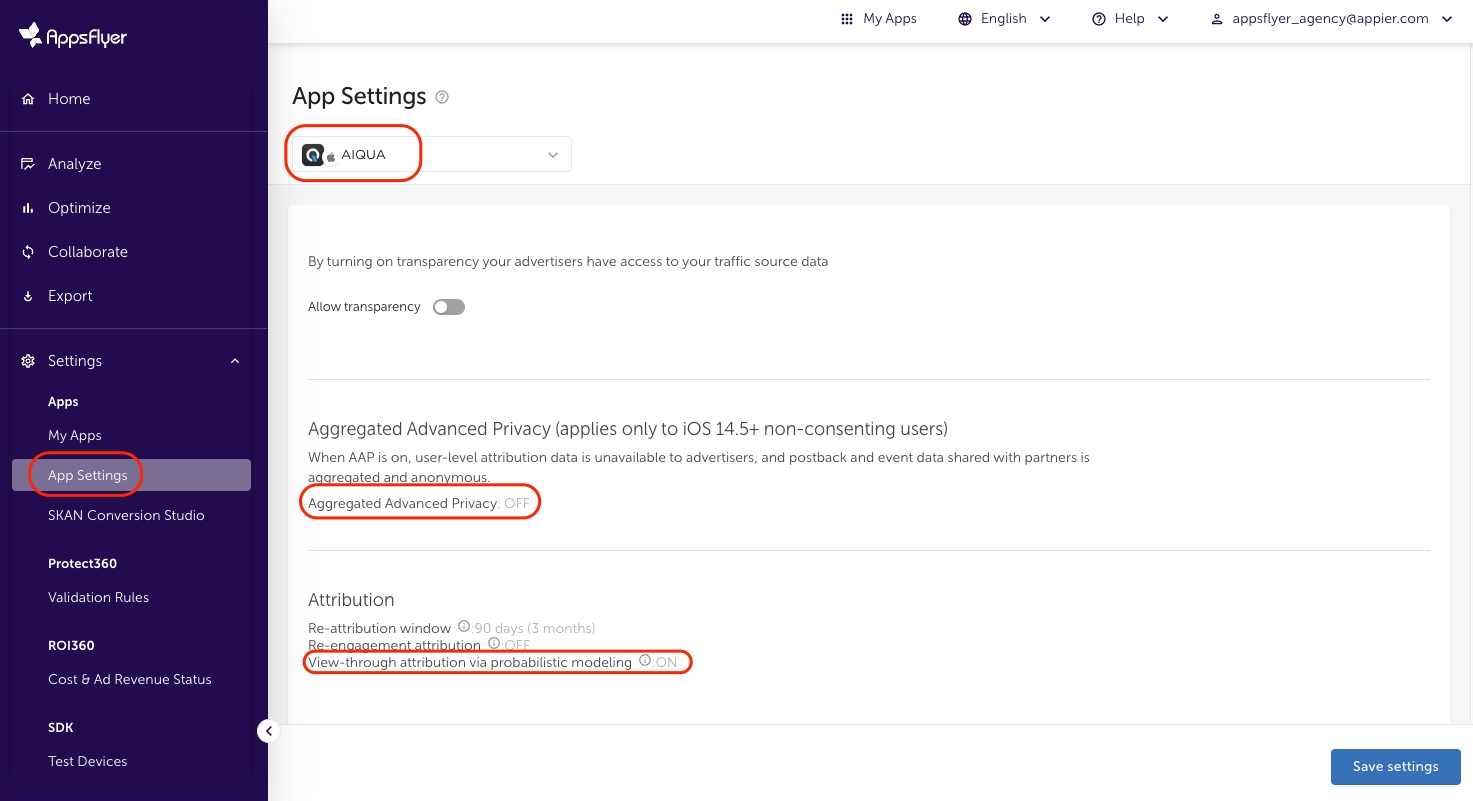Collapse the sidebar with the arrow button

268,731
